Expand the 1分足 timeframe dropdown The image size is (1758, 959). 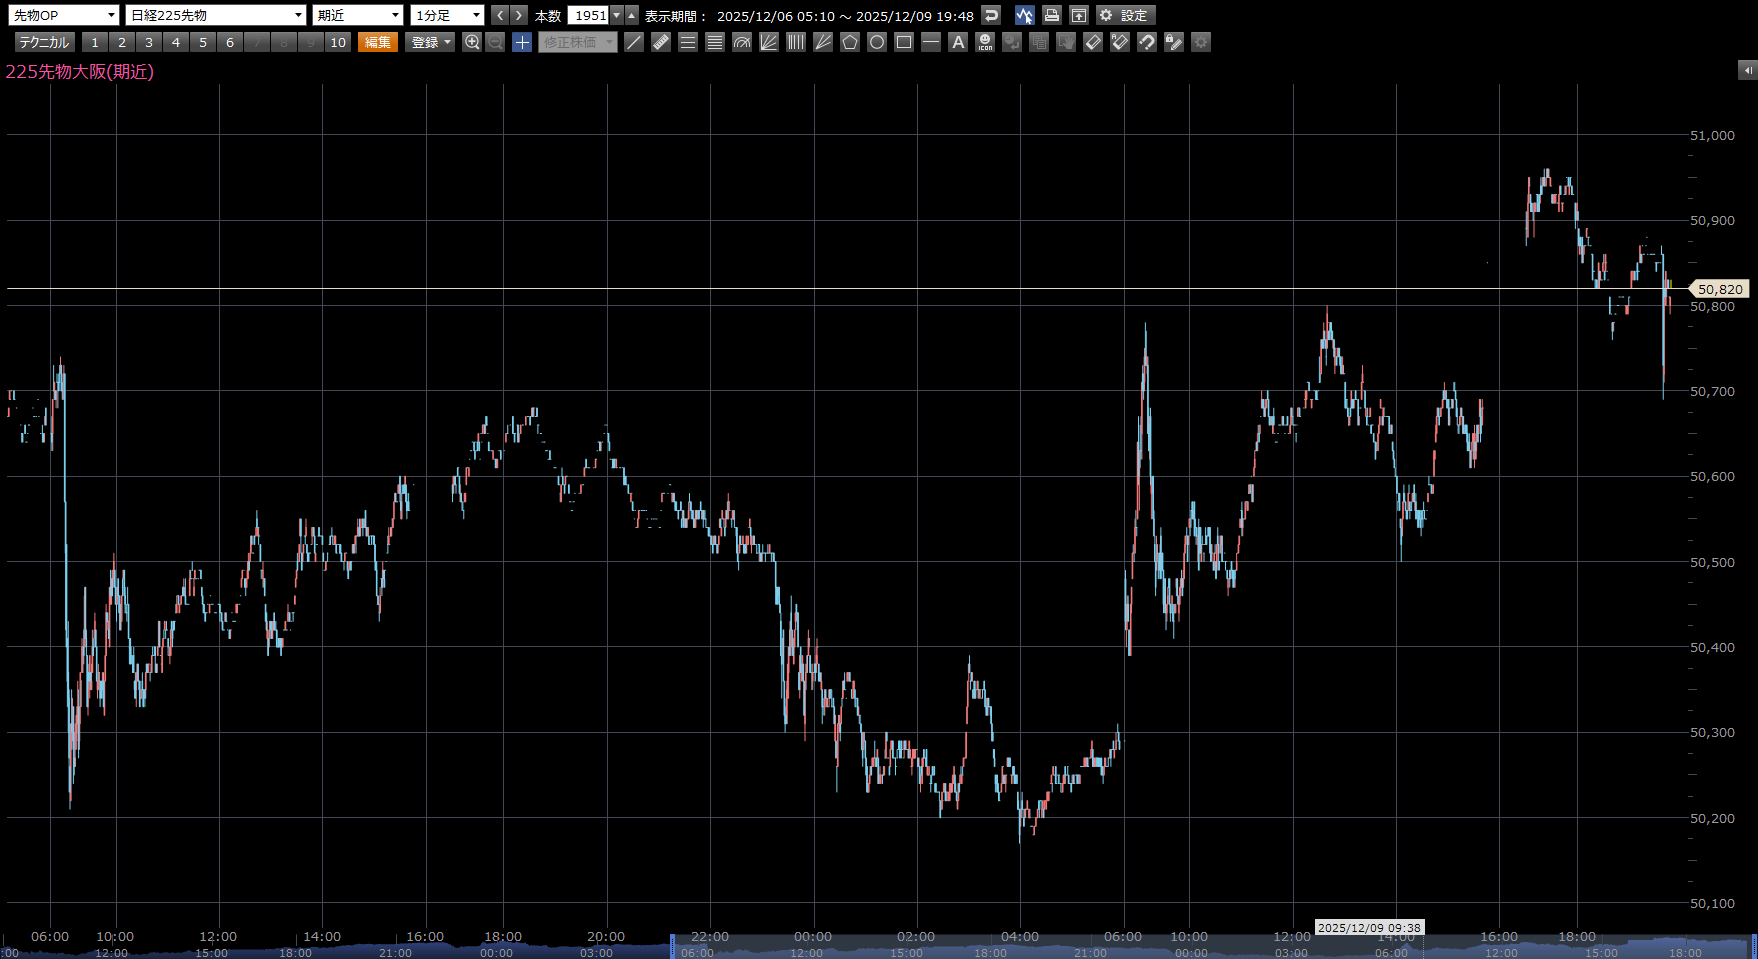447,15
